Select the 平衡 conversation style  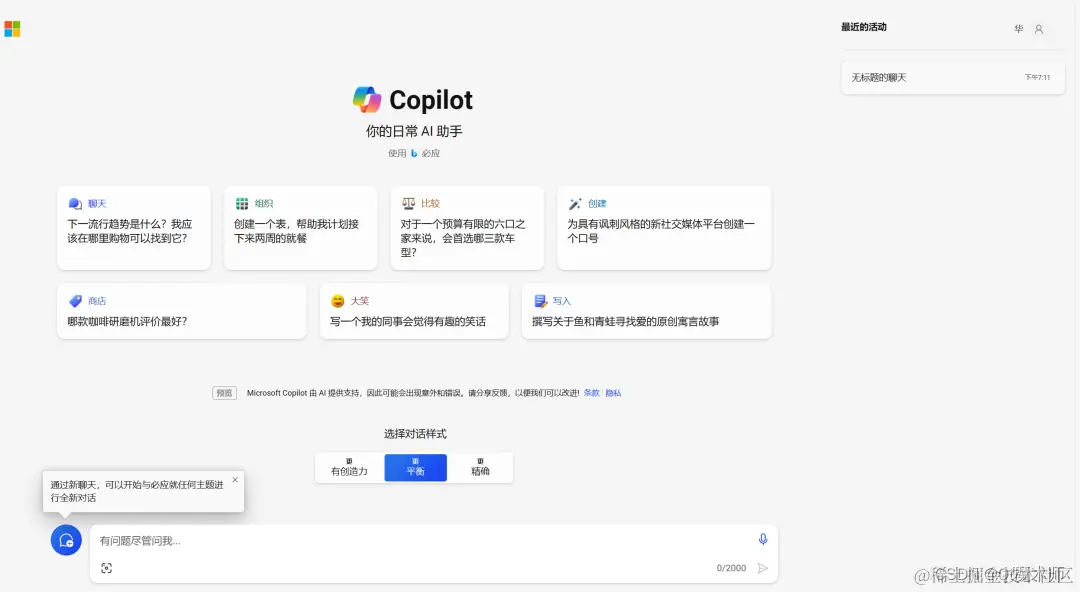(415, 467)
